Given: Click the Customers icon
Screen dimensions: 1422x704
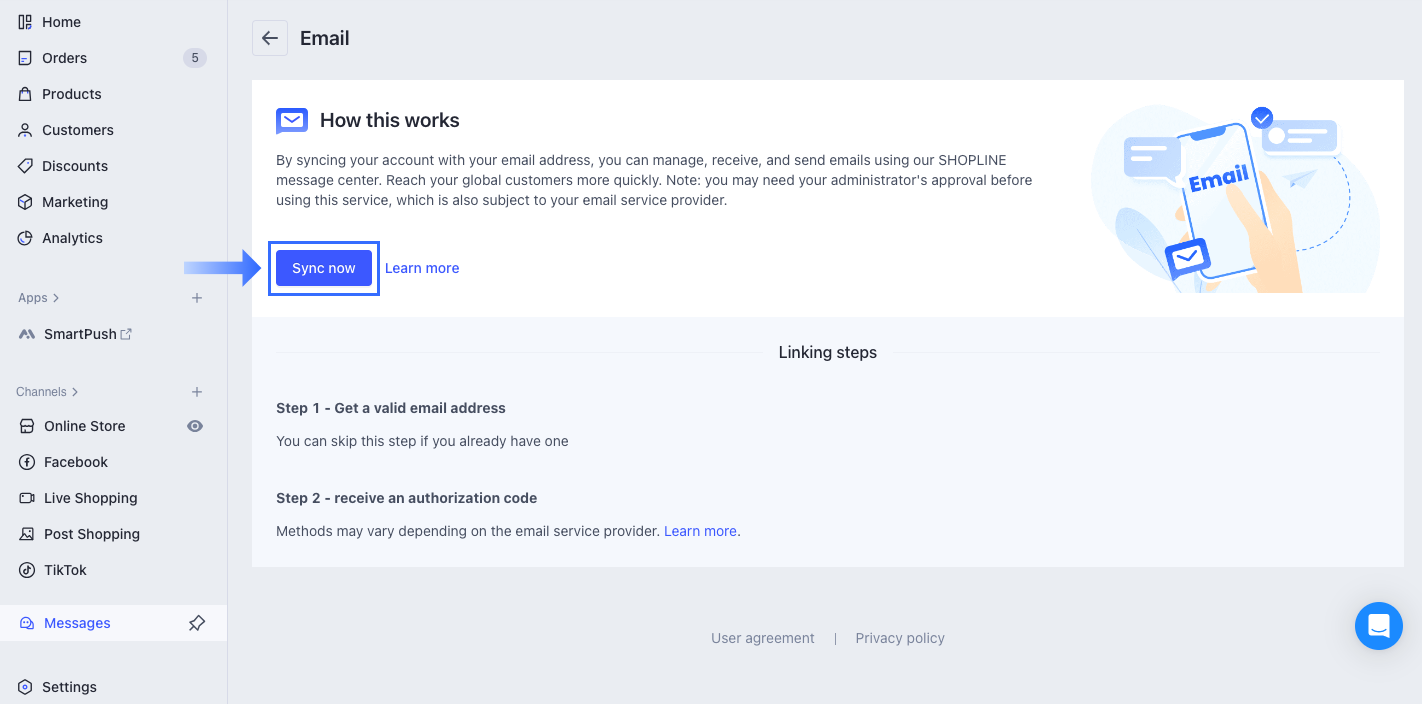Looking at the screenshot, I should (x=24, y=129).
